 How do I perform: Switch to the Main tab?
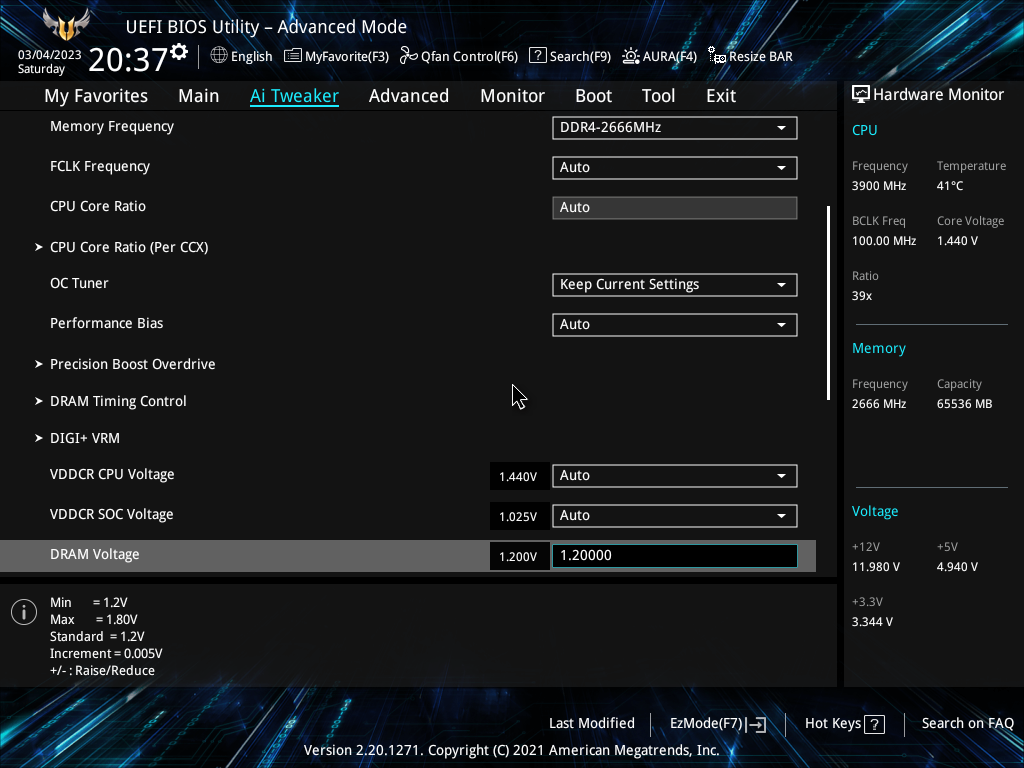click(199, 96)
